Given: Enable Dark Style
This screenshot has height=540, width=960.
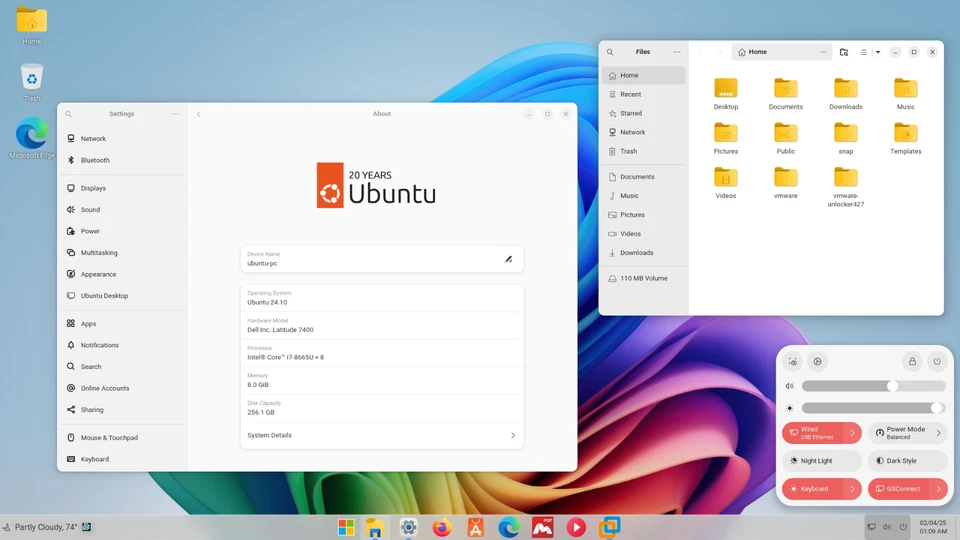Looking at the screenshot, I should pos(907,461).
